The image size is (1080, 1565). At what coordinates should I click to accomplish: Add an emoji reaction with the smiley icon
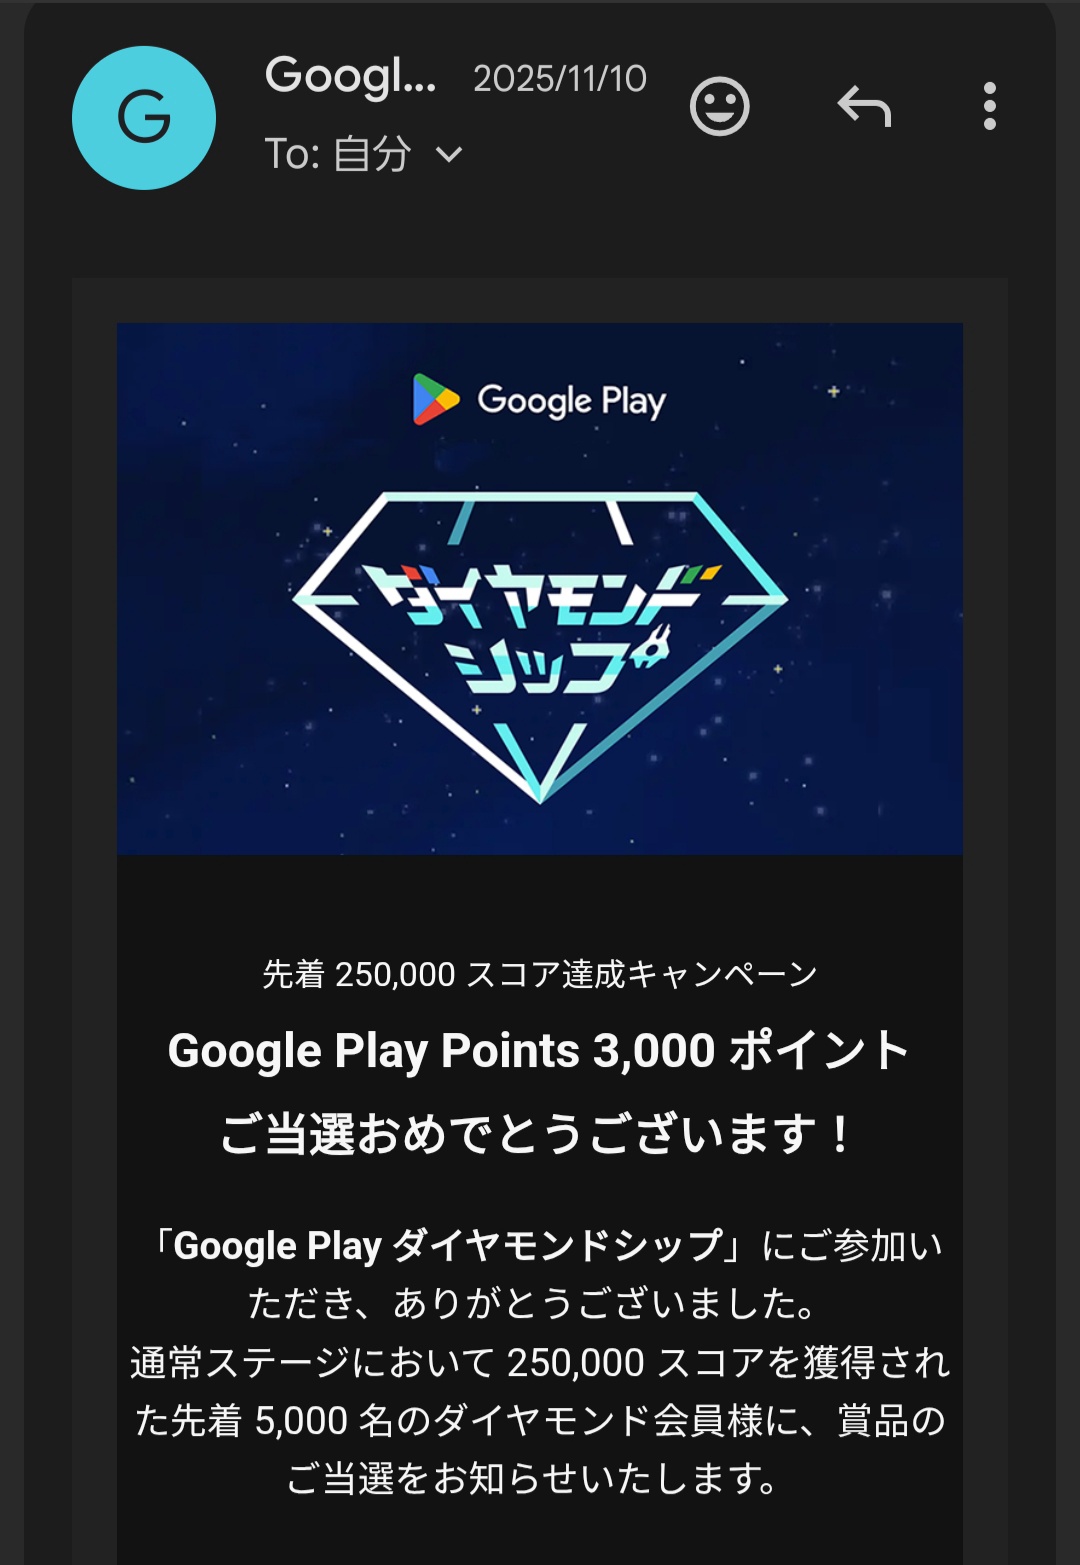click(720, 106)
